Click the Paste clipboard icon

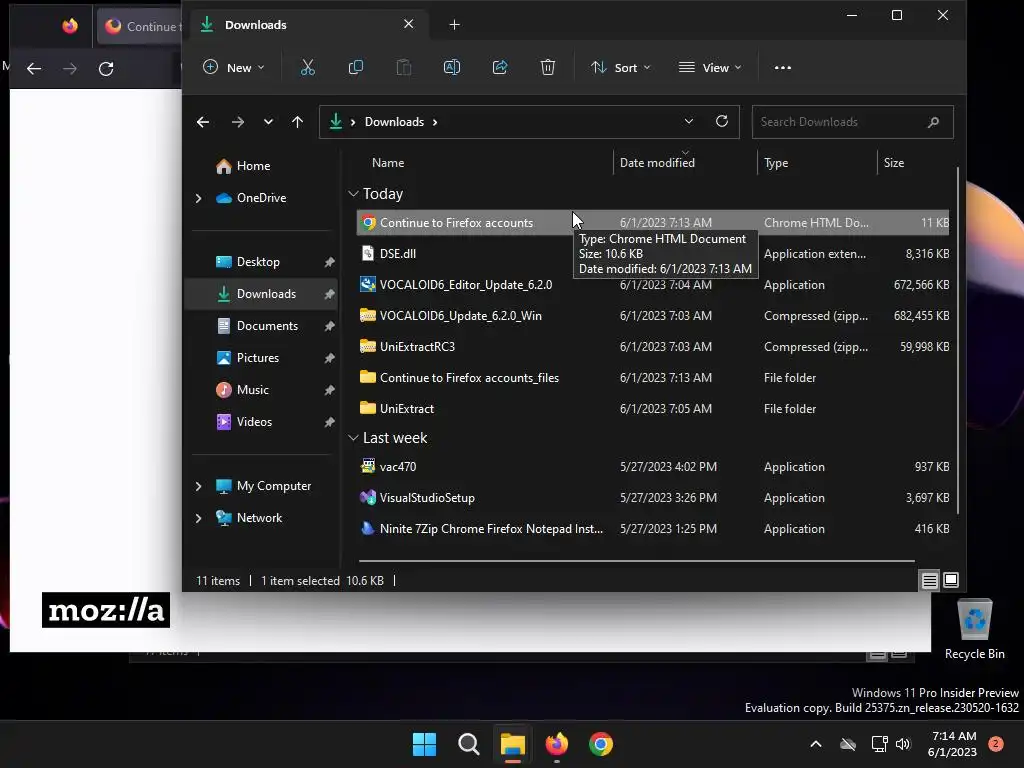(x=404, y=67)
